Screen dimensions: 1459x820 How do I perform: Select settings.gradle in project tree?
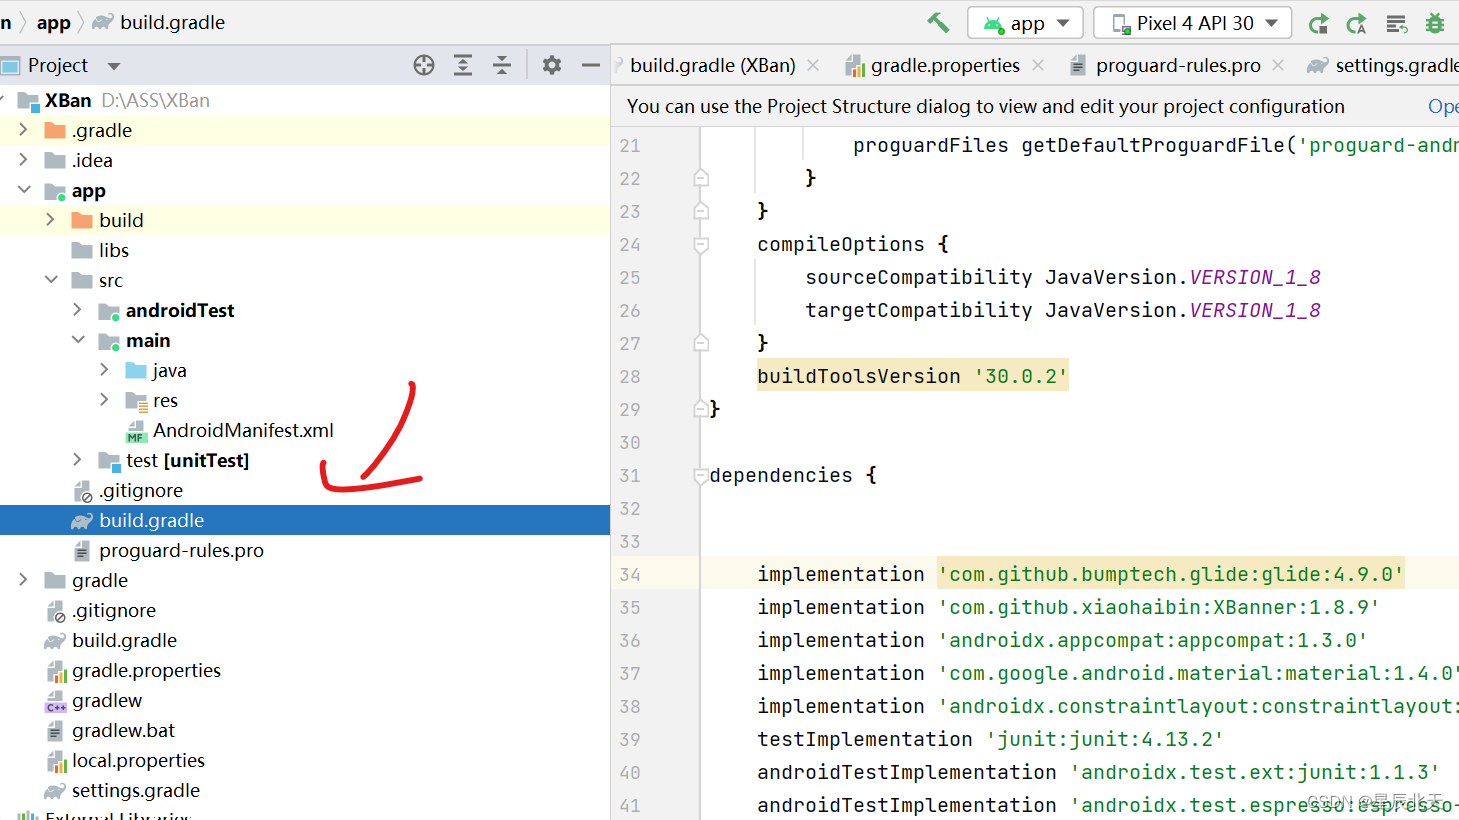click(x=135, y=790)
